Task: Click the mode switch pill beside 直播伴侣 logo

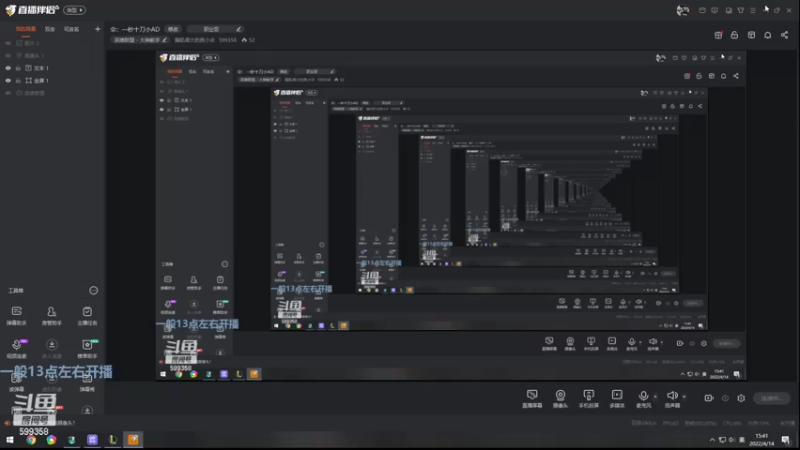Action: tap(74, 10)
